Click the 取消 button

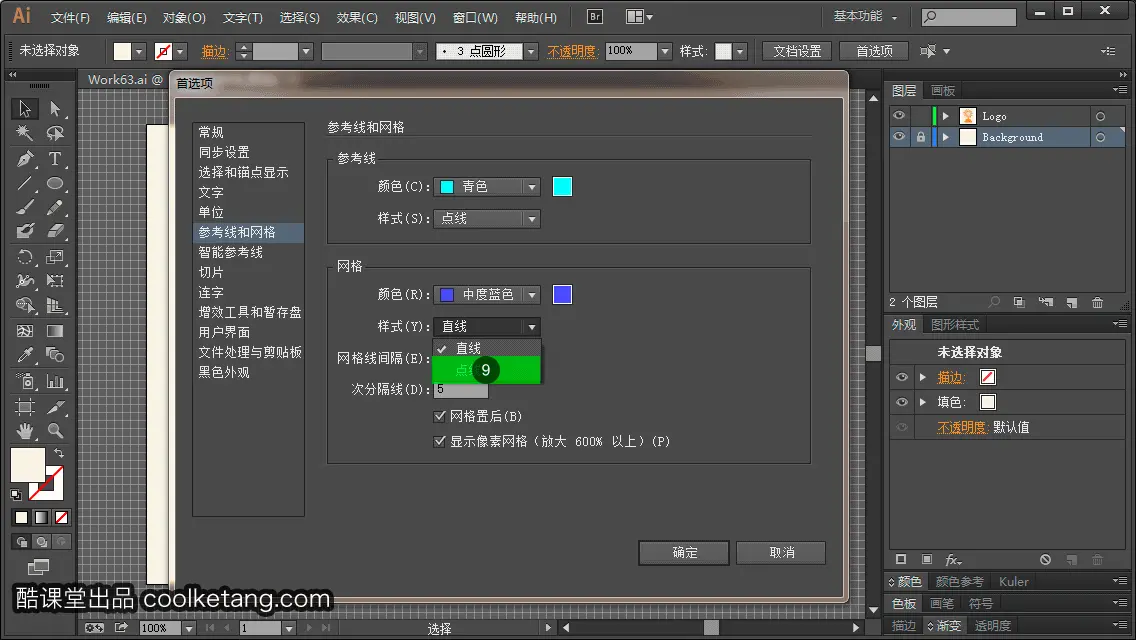click(781, 552)
